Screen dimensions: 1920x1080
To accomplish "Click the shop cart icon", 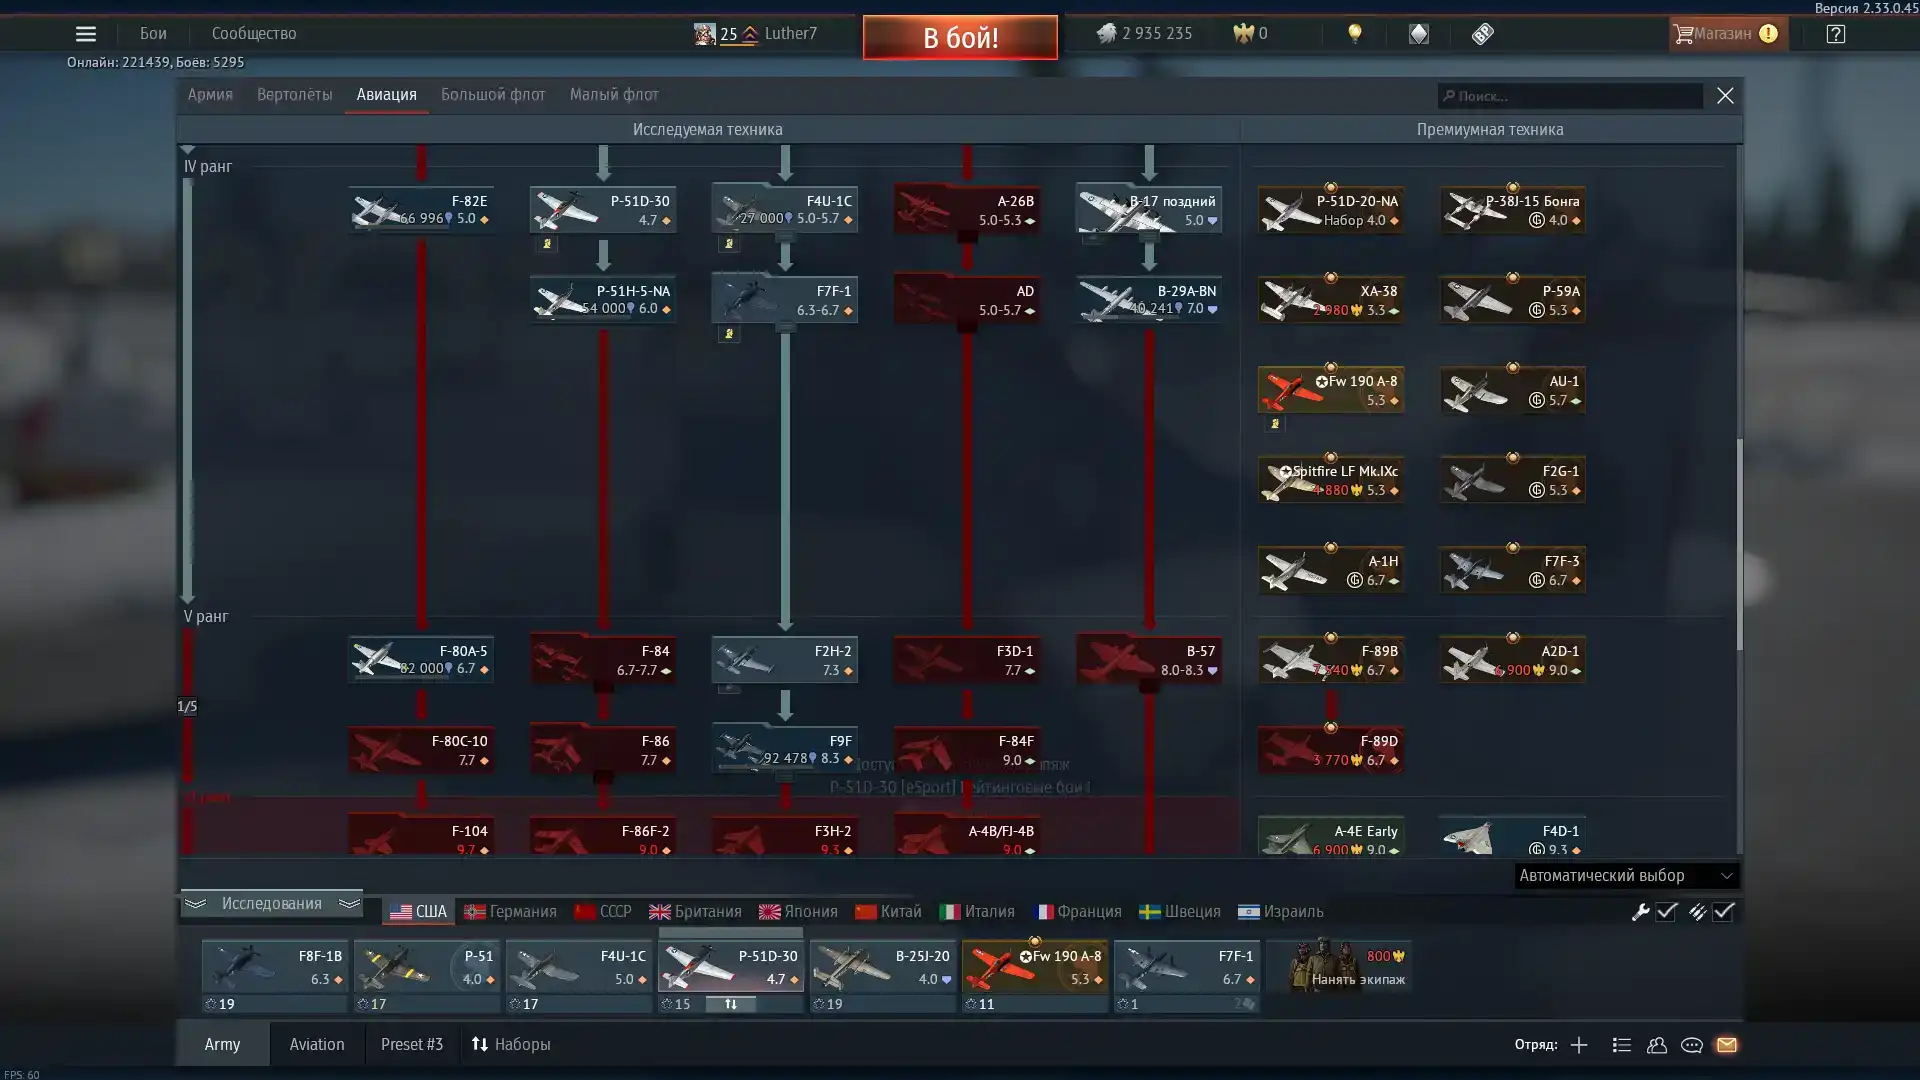I will pos(1684,34).
